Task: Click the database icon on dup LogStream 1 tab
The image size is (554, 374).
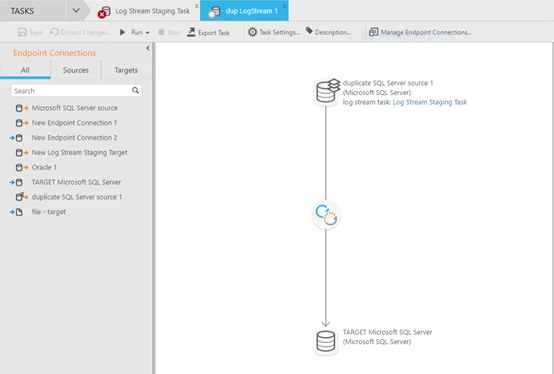Action: pos(214,12)
